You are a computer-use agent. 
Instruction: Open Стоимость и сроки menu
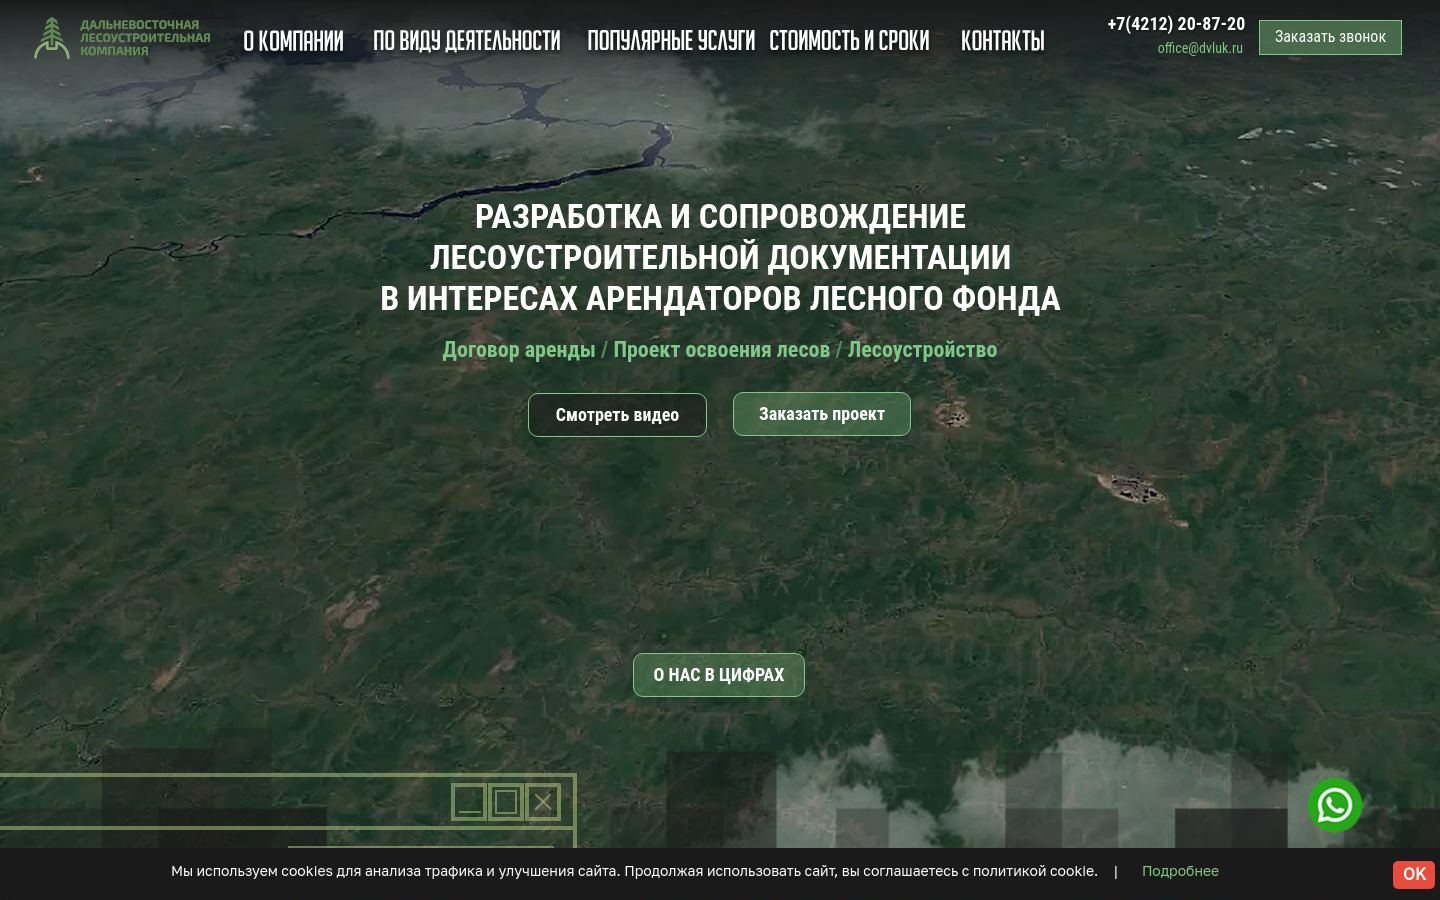tap(849, 41)
